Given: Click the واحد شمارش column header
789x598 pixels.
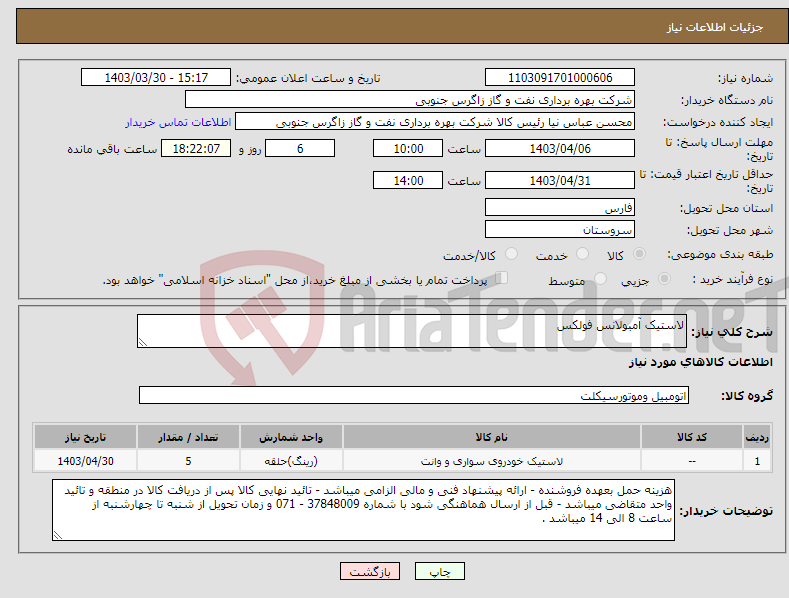Looking at the screenshot, I should pos(291,436).
